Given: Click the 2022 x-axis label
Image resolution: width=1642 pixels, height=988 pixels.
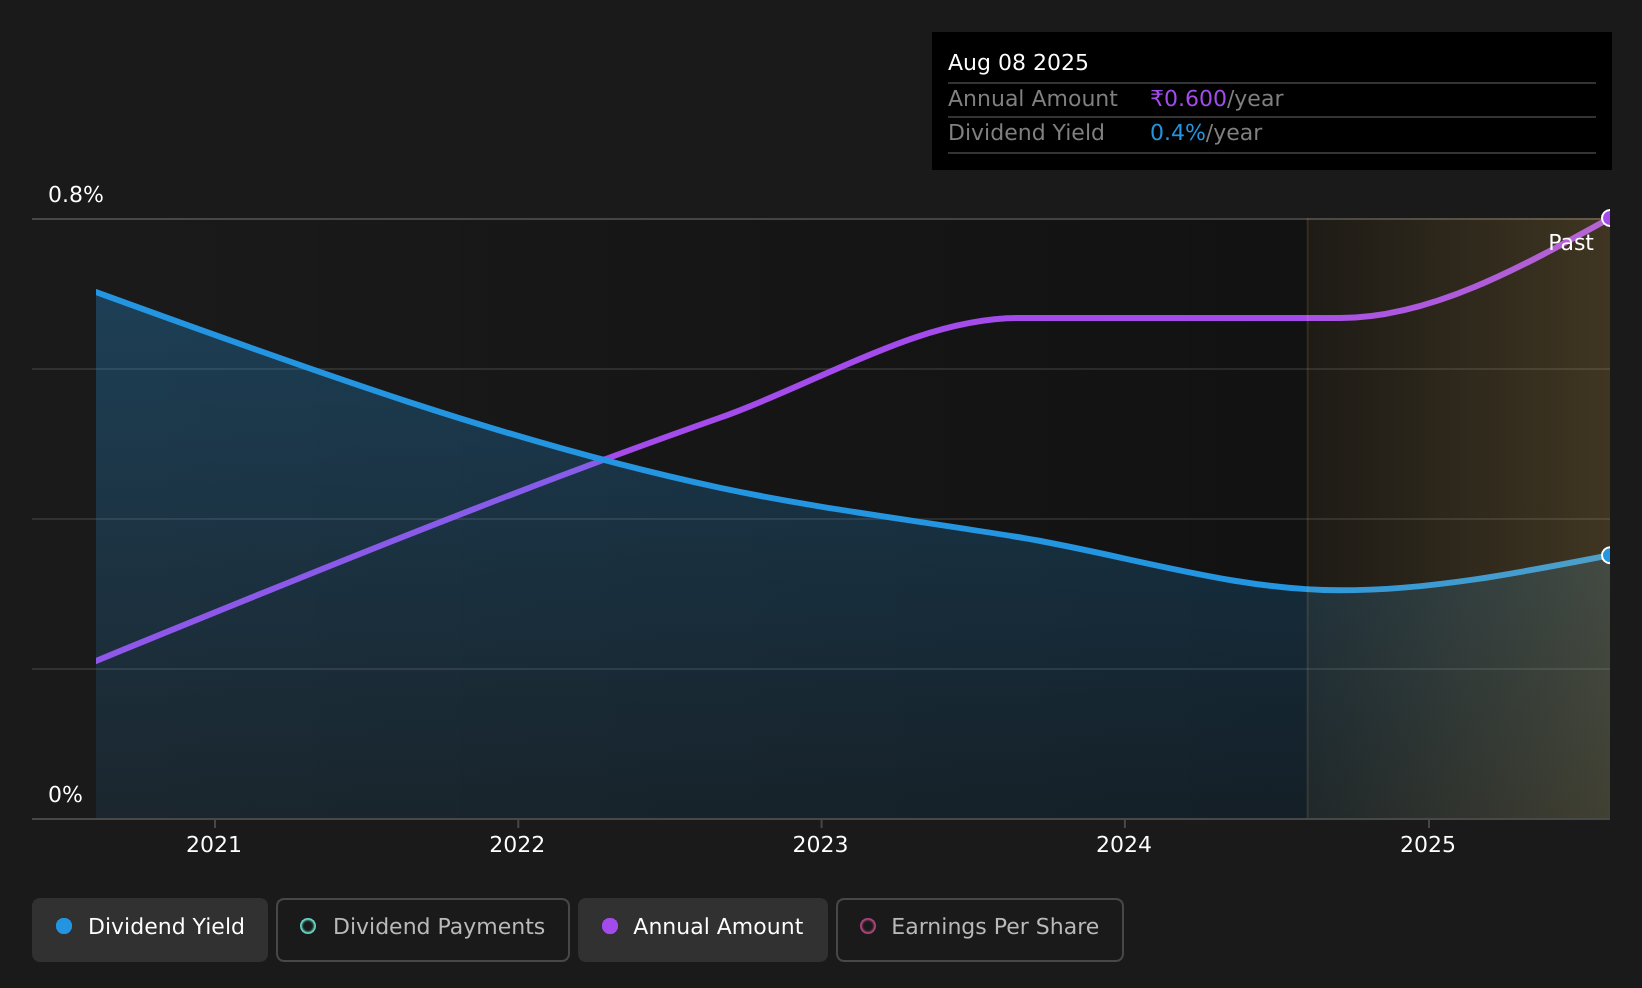Looking at the screenshot, I should point(517,845).
